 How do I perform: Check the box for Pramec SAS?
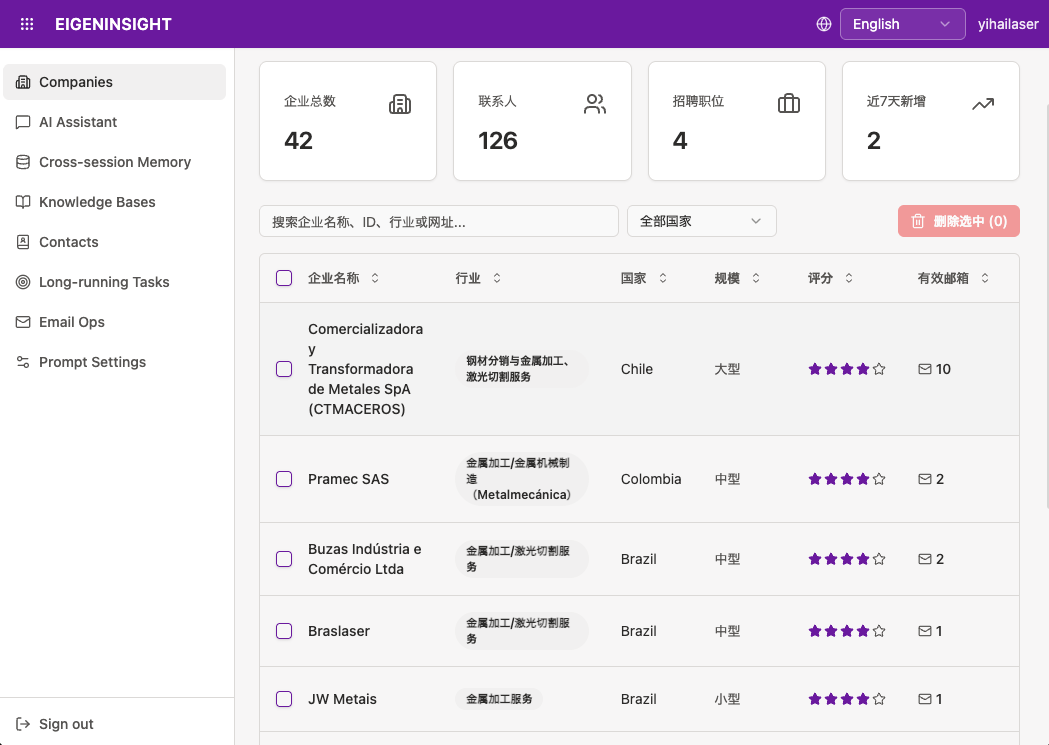[284, 479]
